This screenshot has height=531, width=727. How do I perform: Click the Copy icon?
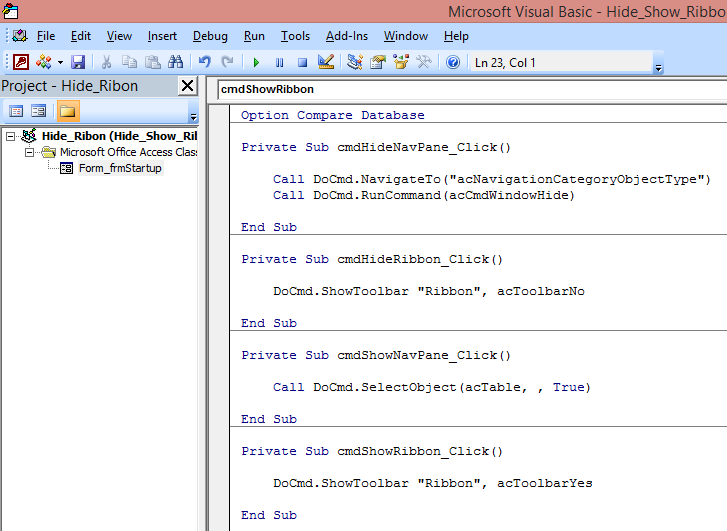129,62
